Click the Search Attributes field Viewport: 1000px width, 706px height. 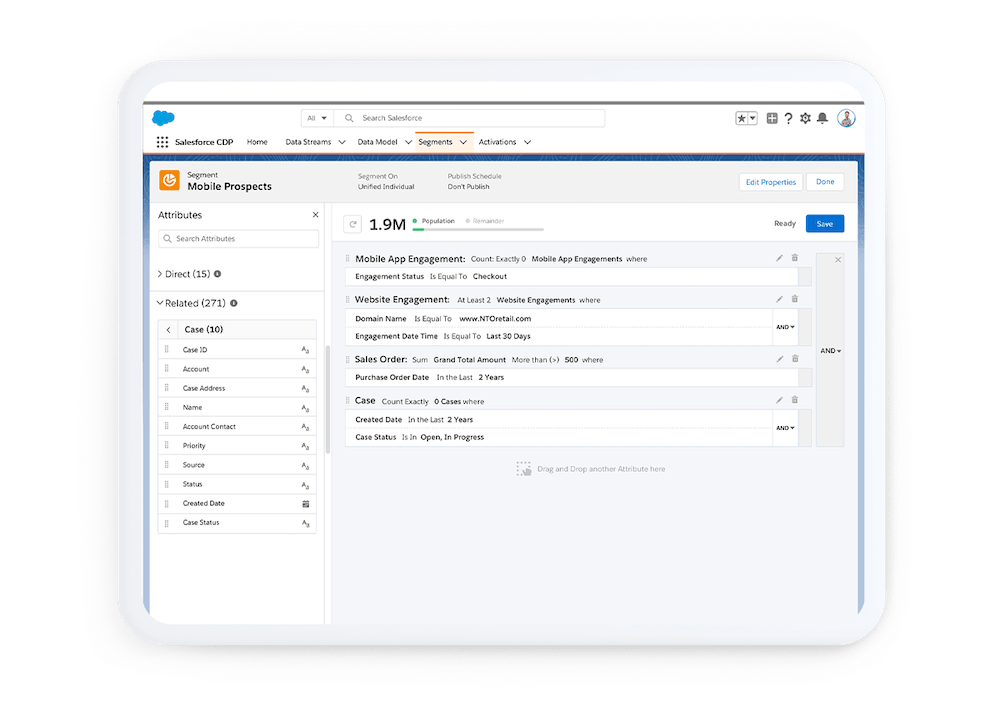pos(239,239)
